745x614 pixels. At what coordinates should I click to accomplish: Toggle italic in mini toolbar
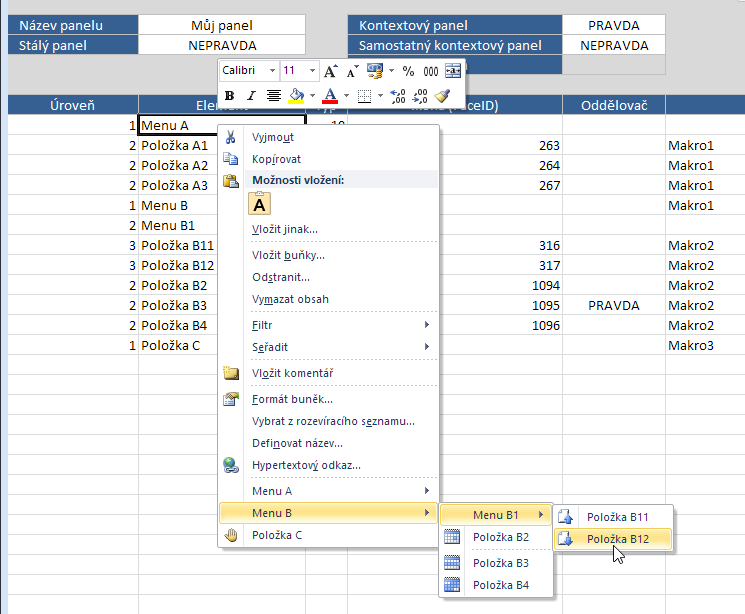251,96
